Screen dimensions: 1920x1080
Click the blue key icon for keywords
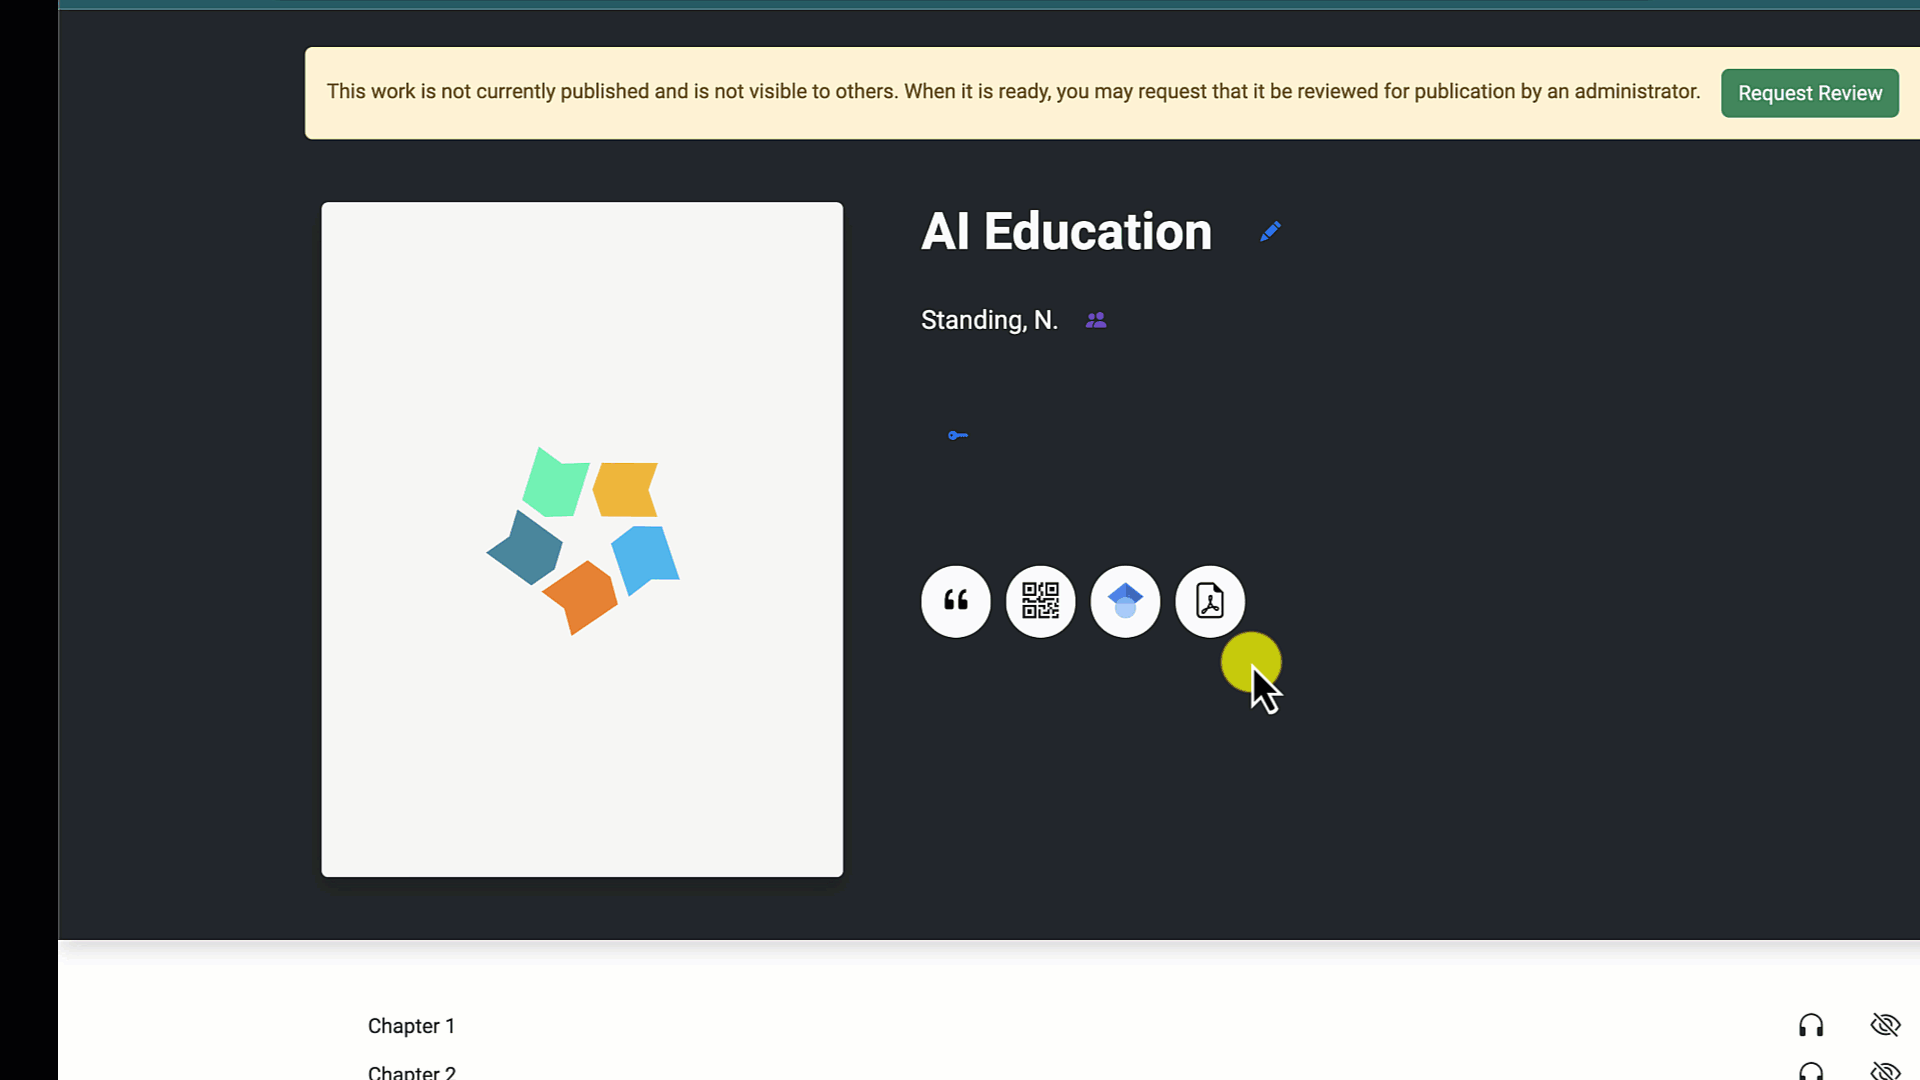click(957, 435)
